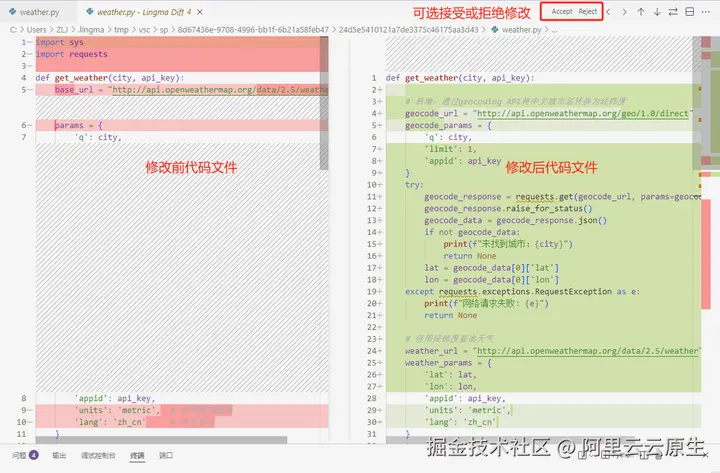Click the left pane horizontal scrollbar
Viewport: 720px width, 473px height.
point(161,440)
